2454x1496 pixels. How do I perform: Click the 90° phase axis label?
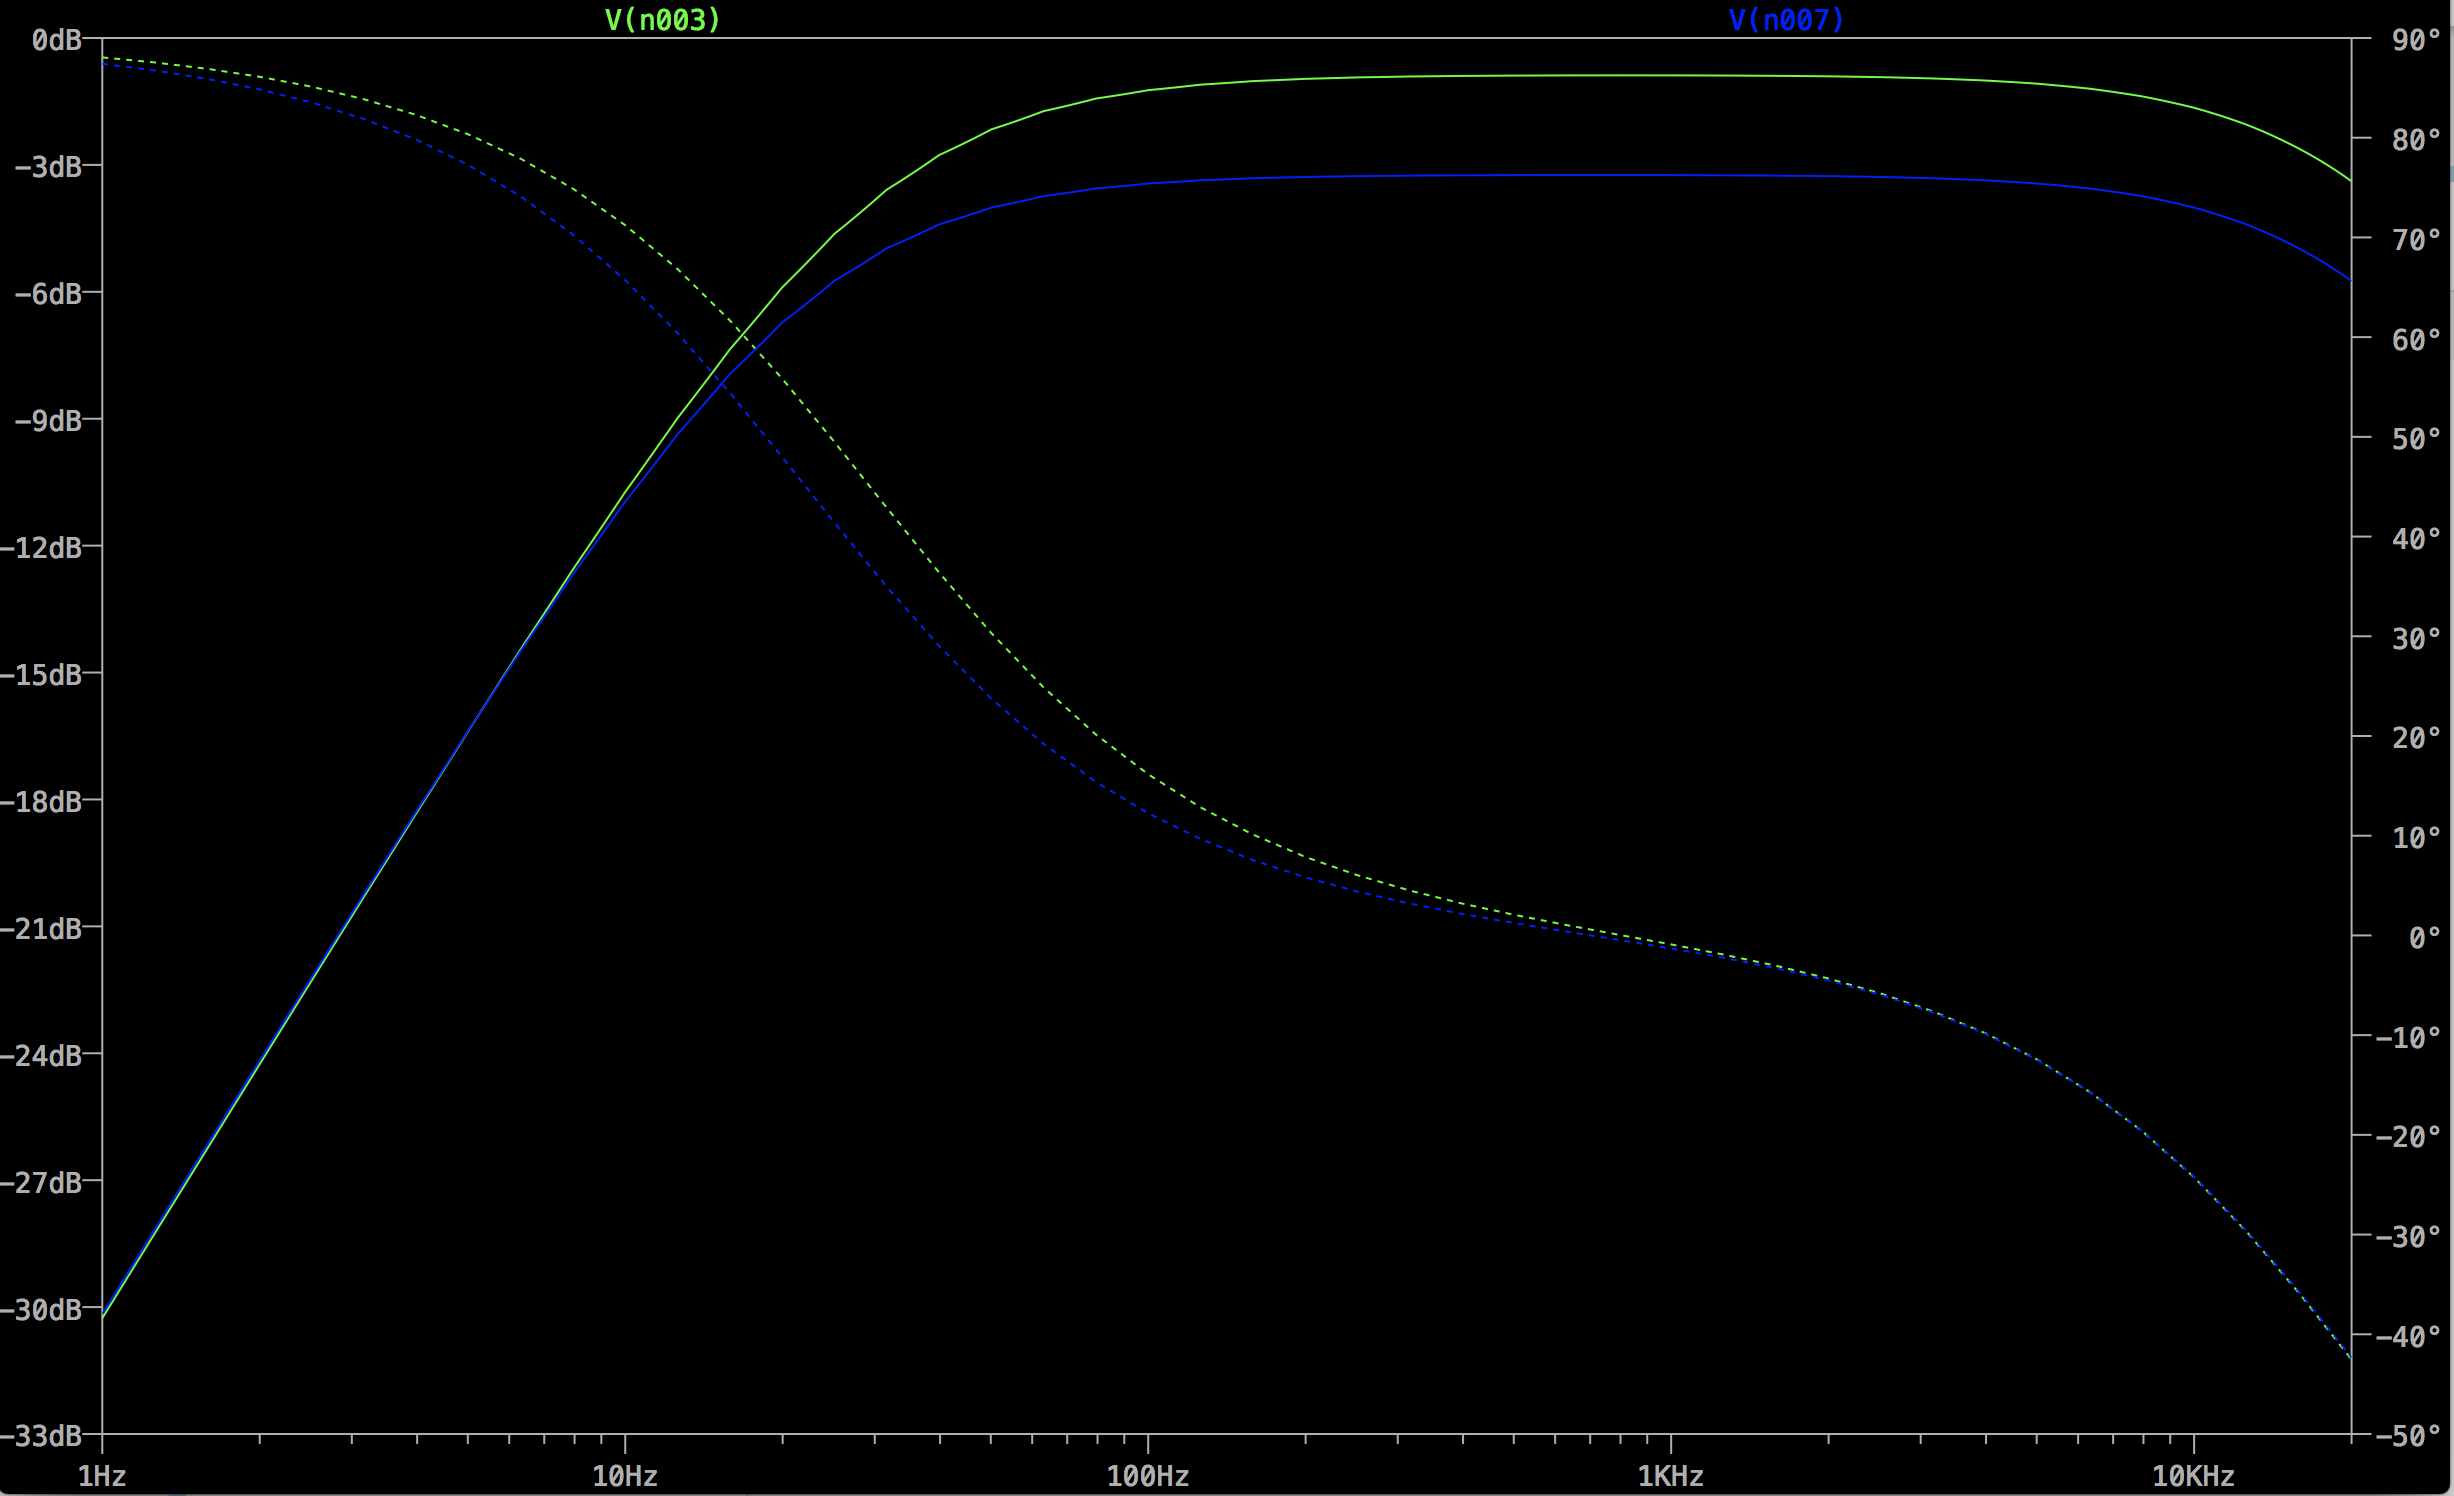(x=2416, y=40)
